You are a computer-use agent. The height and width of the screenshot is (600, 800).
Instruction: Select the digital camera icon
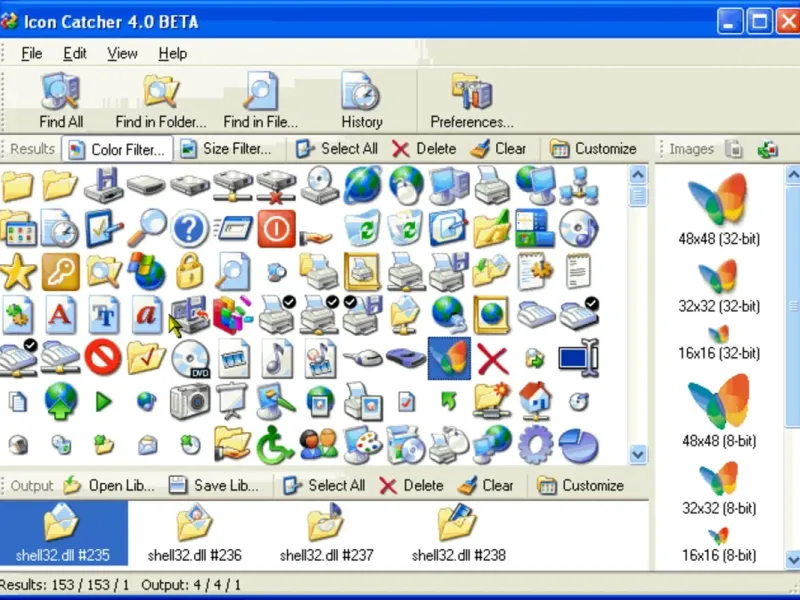click(190, 402)
